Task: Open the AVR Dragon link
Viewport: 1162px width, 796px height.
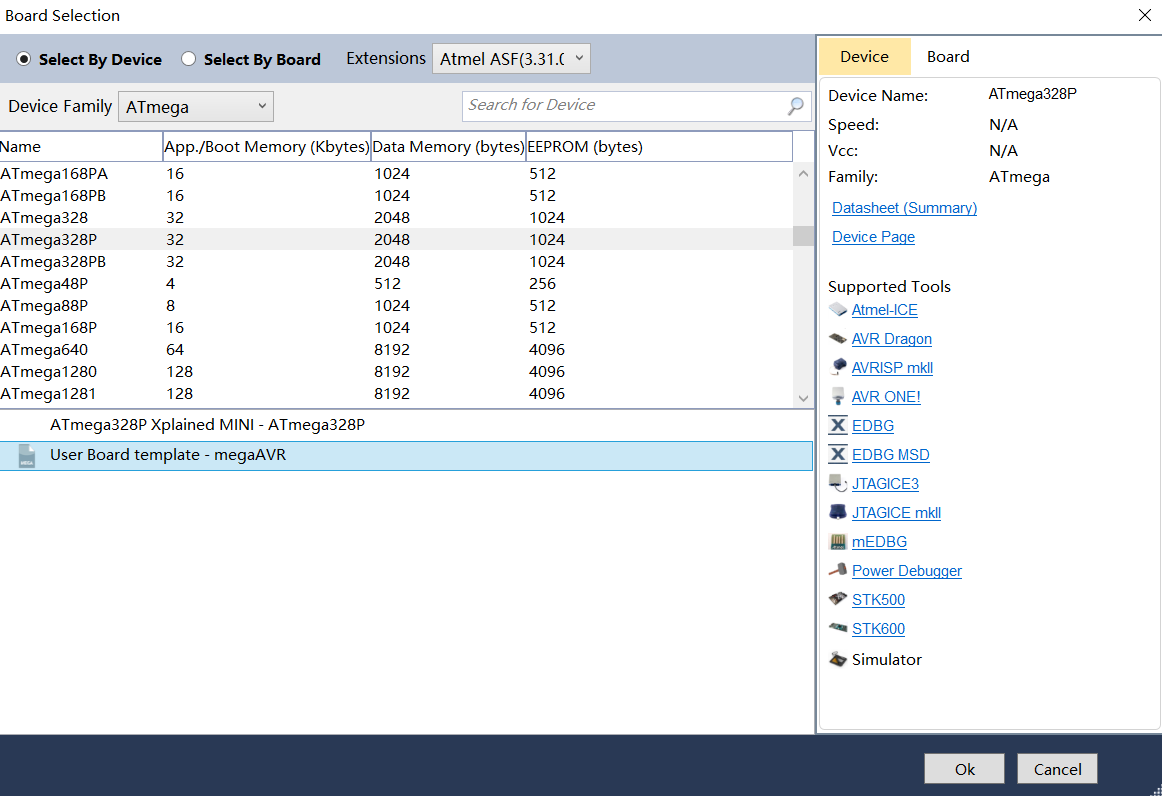Action: 892,339
